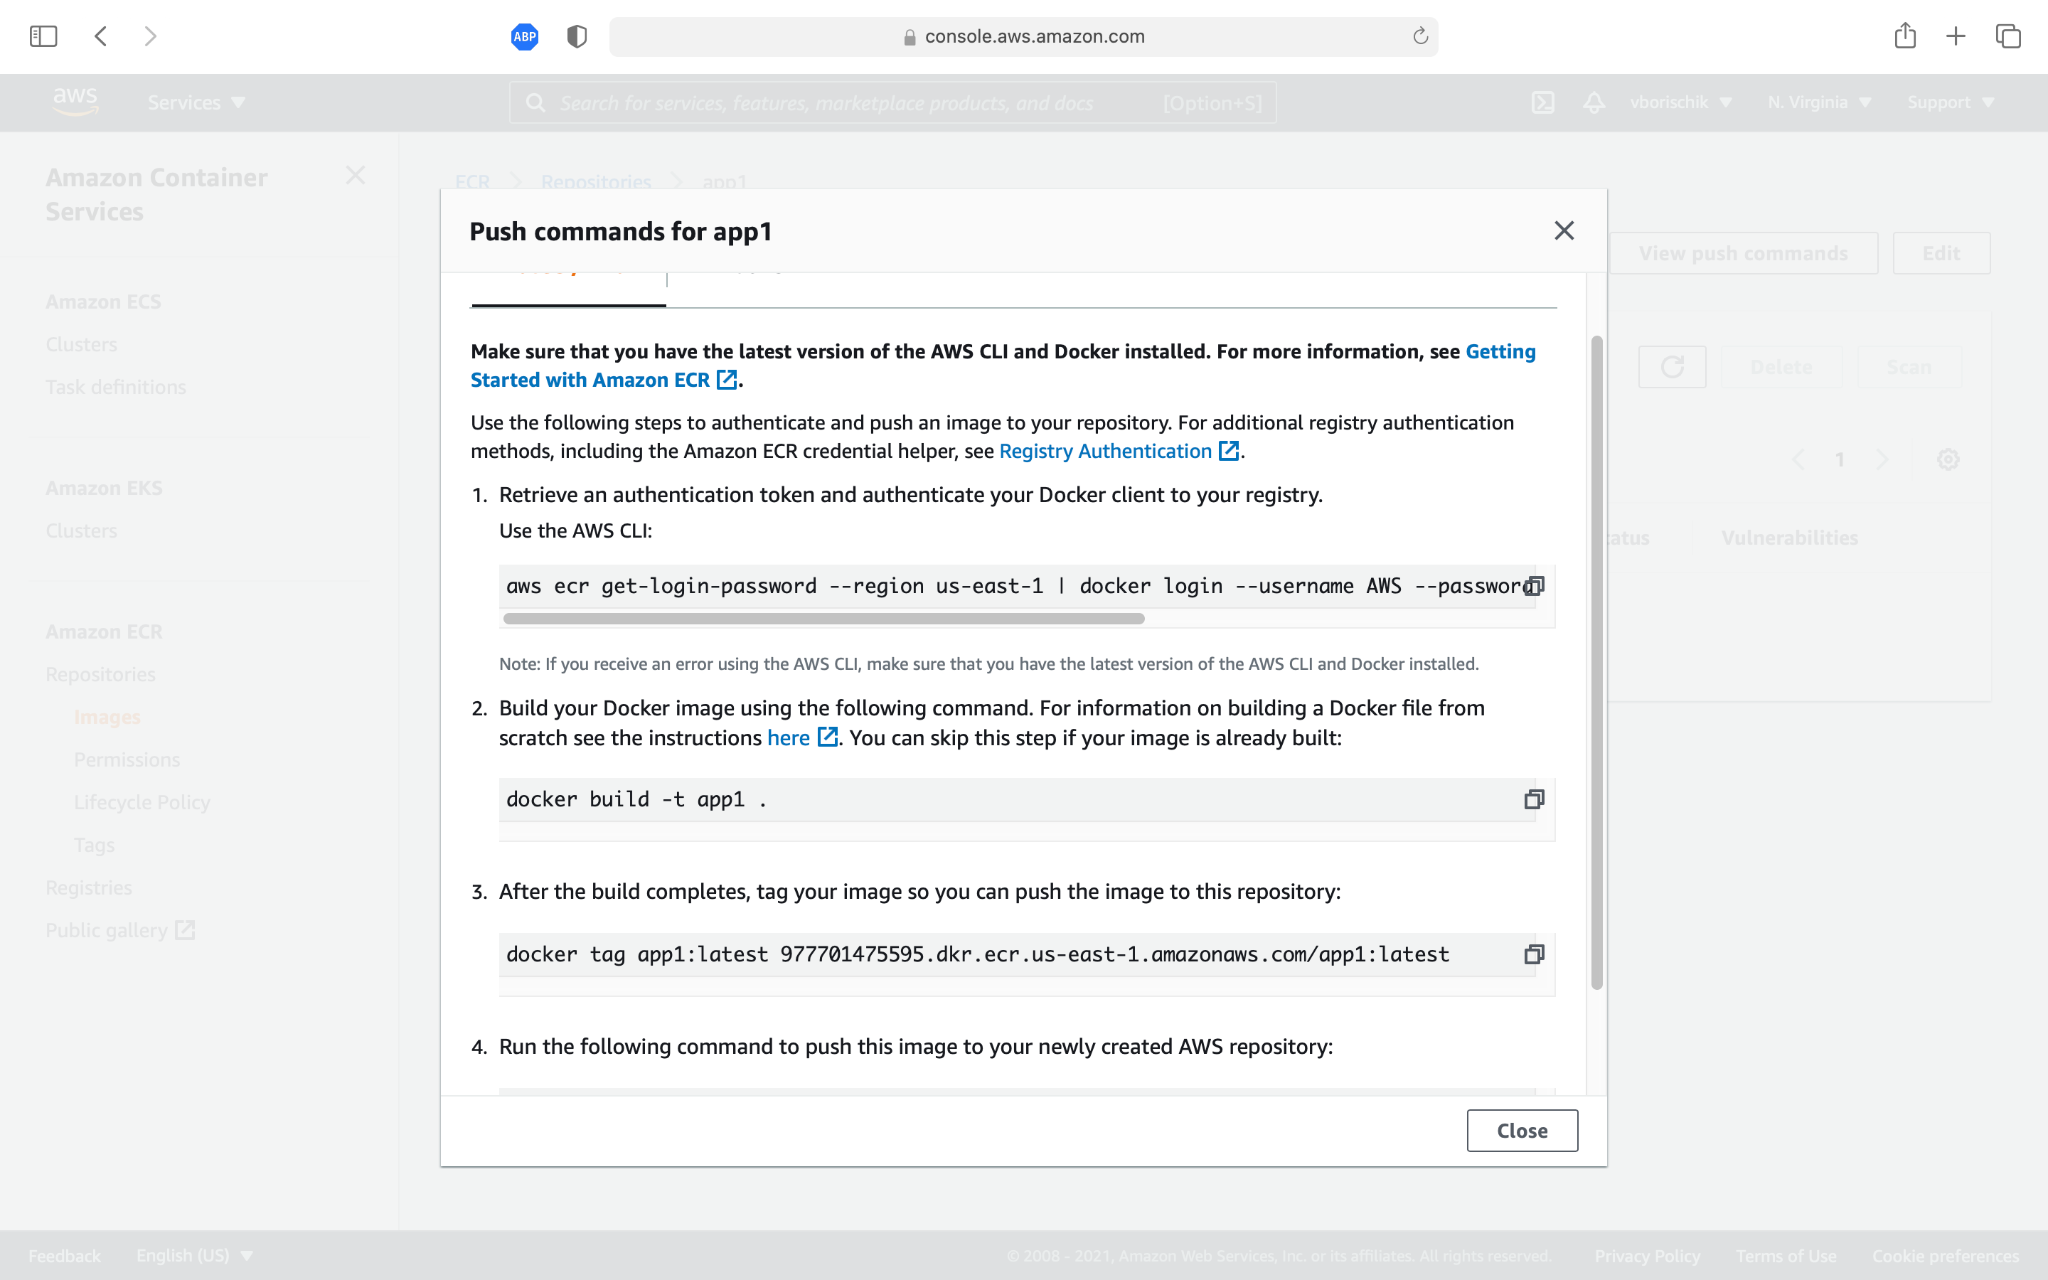Viewport: 2048px width, 1280px height.
Task: Open the Safari share icon
Action: [x=1905, y=37]
